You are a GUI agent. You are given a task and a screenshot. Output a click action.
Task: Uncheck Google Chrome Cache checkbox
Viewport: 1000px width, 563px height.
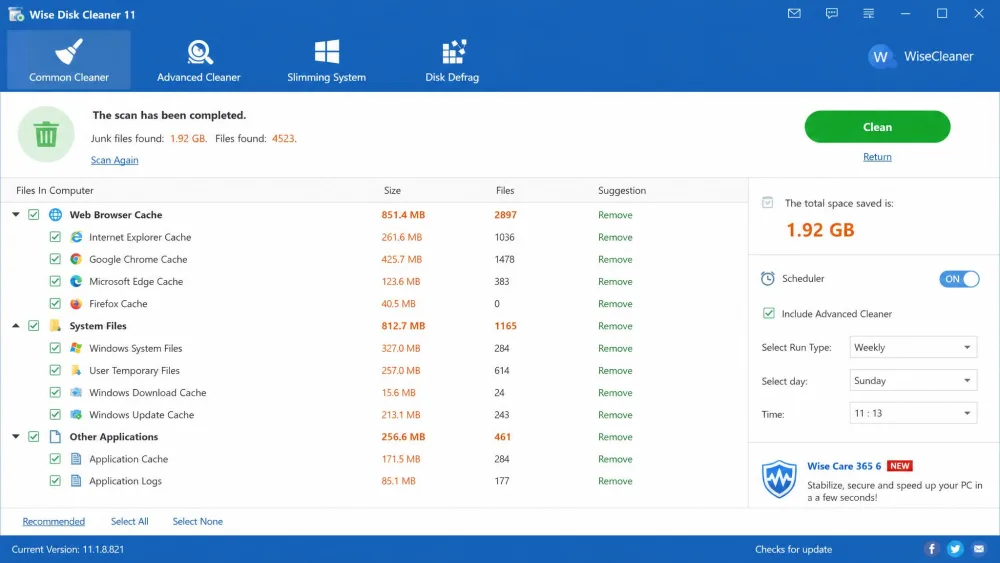pyautogui.click(x=55, y=259)
